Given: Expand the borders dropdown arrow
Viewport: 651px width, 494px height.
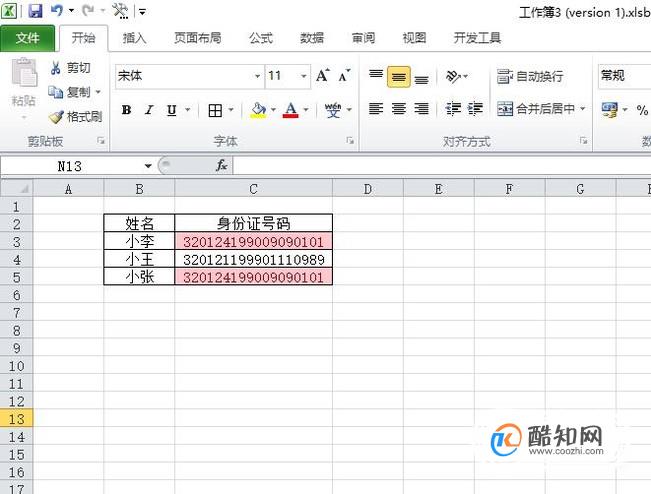Looking at the screenshot, I should coord(231,110).
